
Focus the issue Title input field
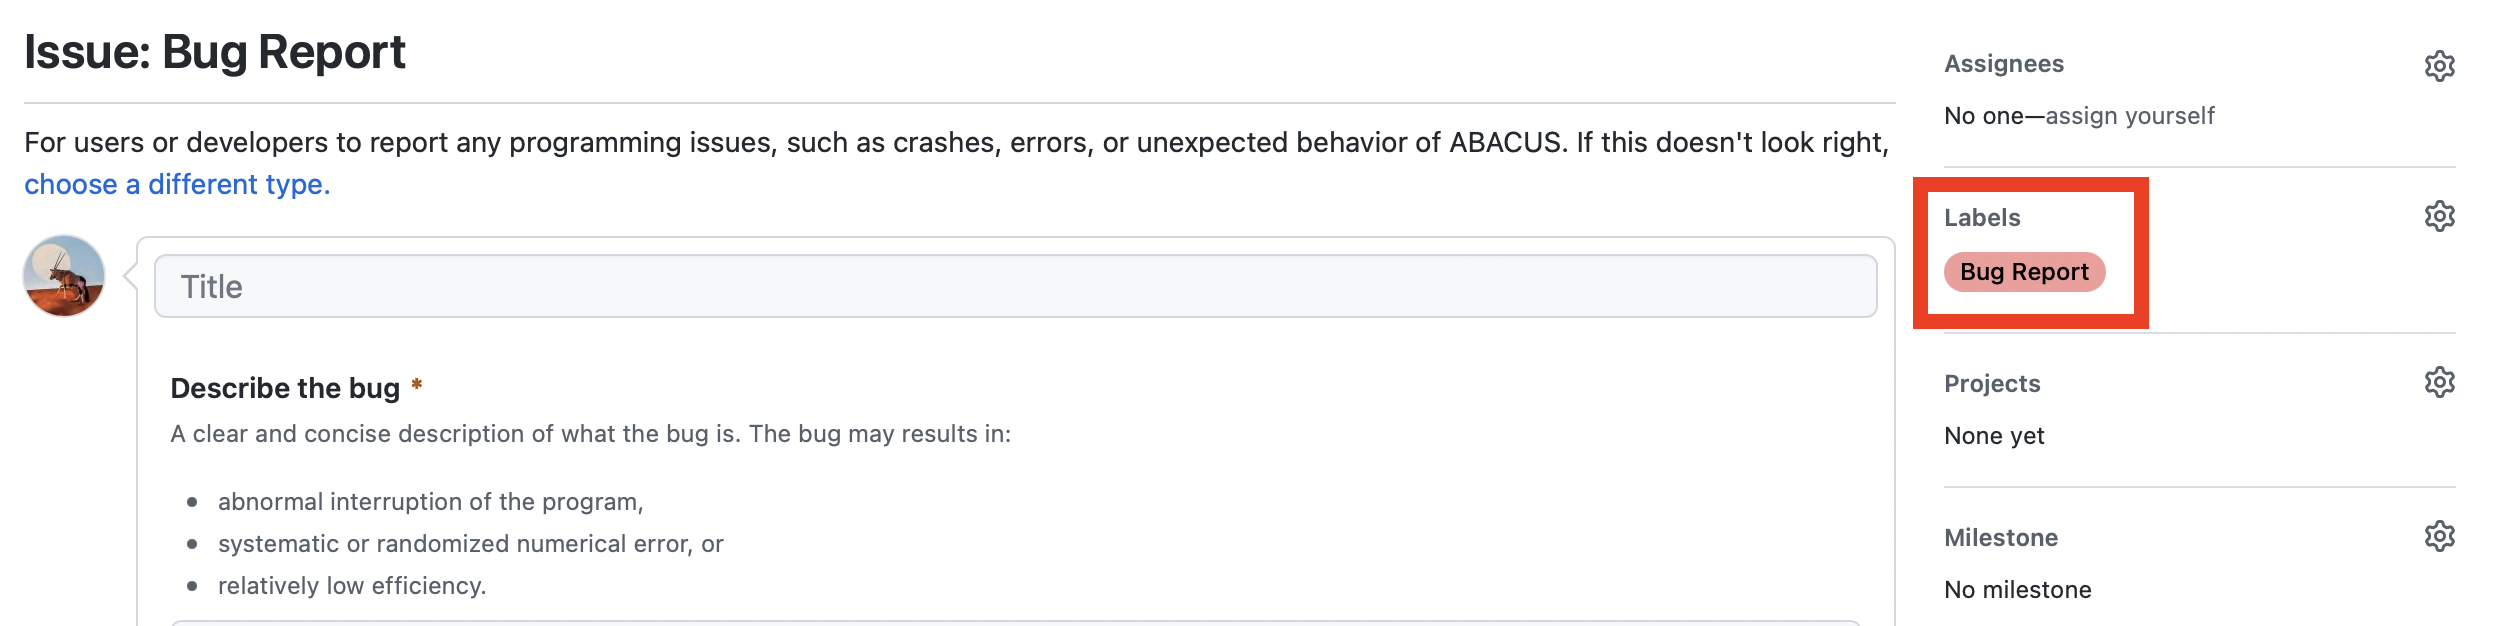click(1015, 287)
